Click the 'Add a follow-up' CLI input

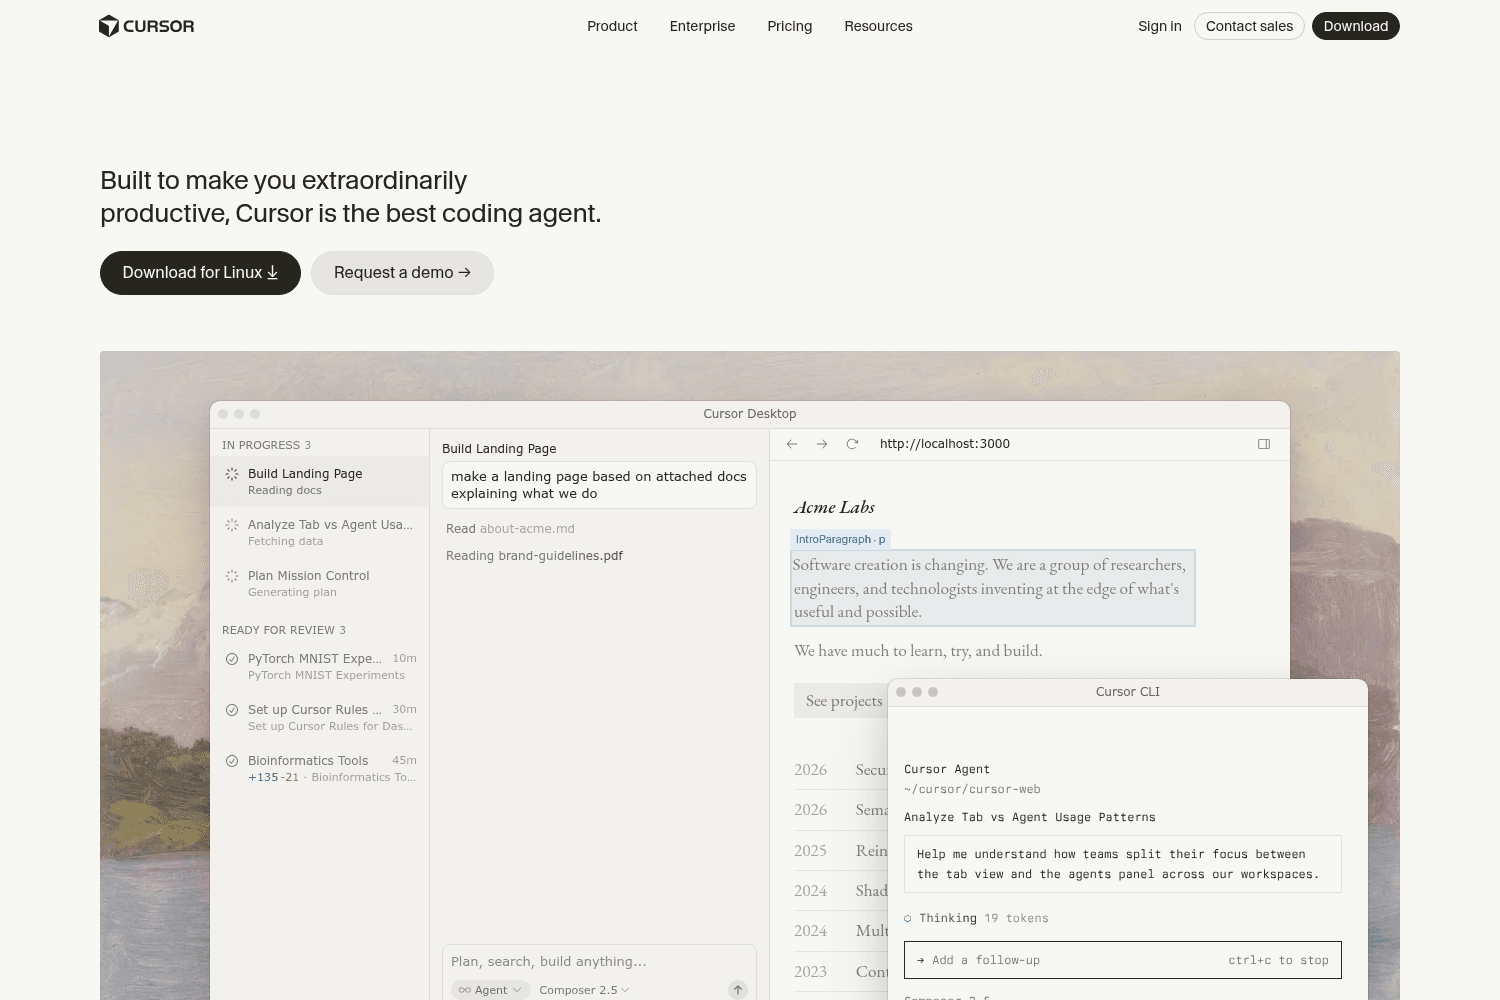(1123, 960)
